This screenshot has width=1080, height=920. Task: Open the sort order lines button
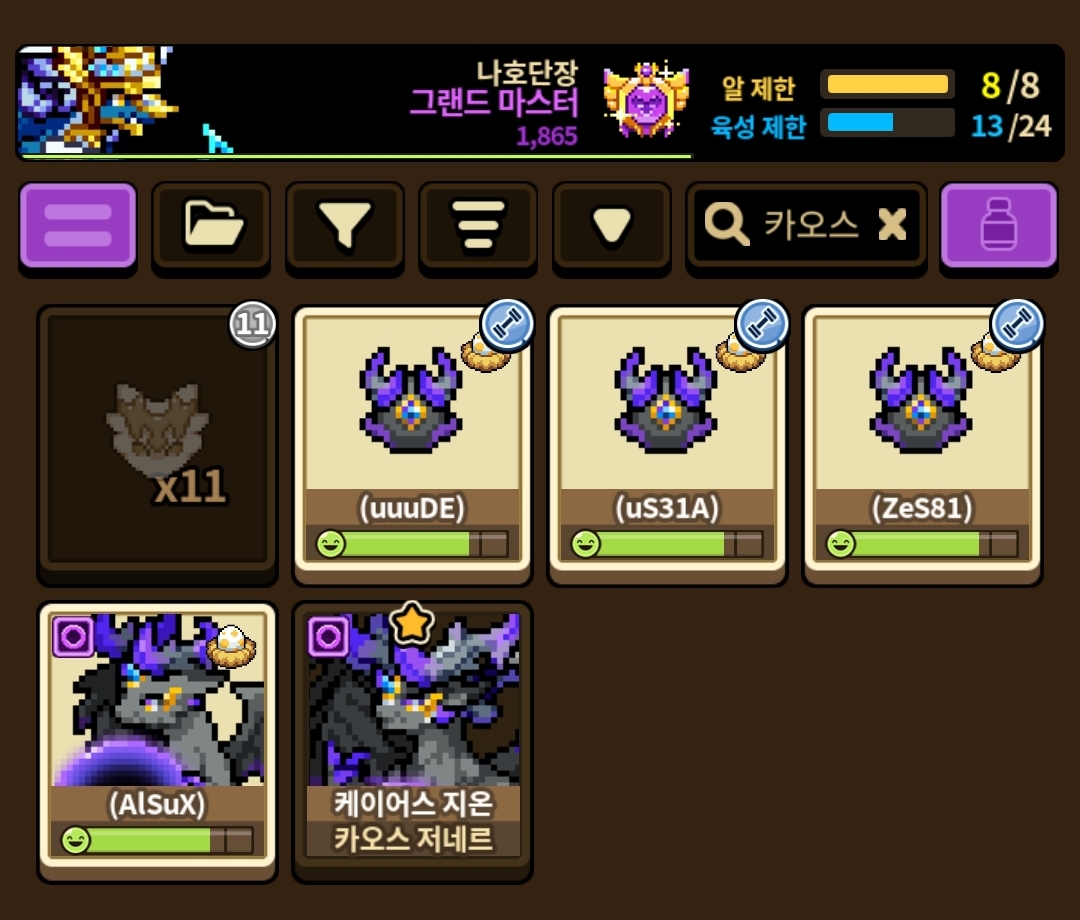pyautogui.click(x=478, y=225)
